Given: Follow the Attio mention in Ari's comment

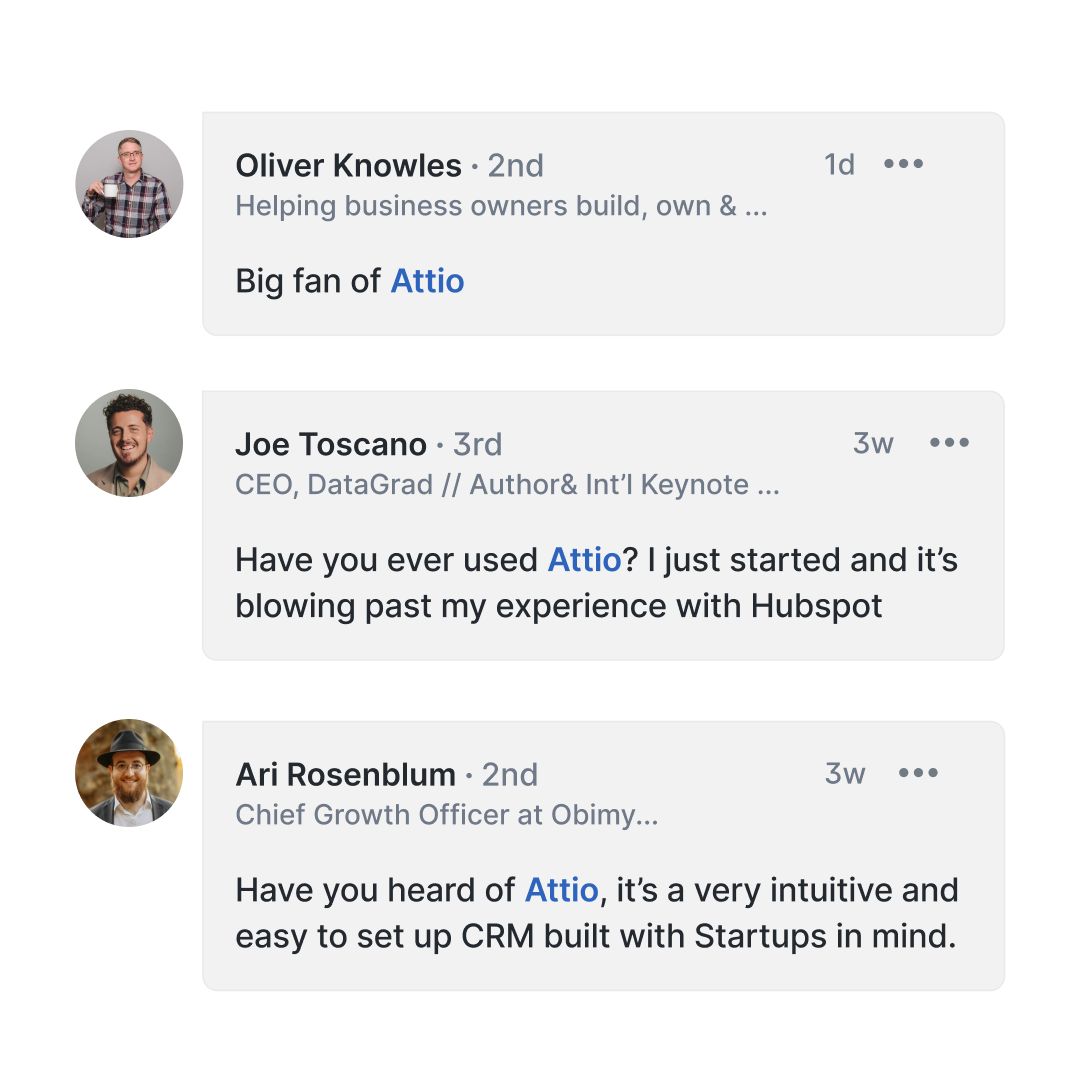Looking at the screenshot, I should [x=561, y=890].
